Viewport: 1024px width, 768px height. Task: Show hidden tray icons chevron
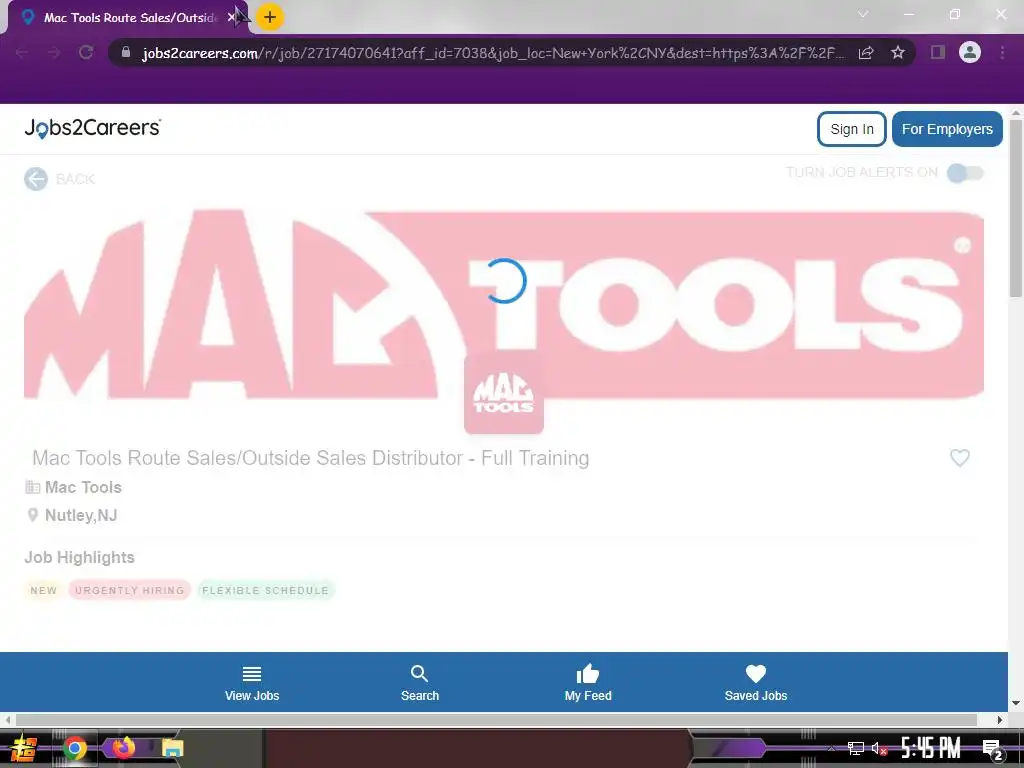pyautogui.click(x=831, y=748)
